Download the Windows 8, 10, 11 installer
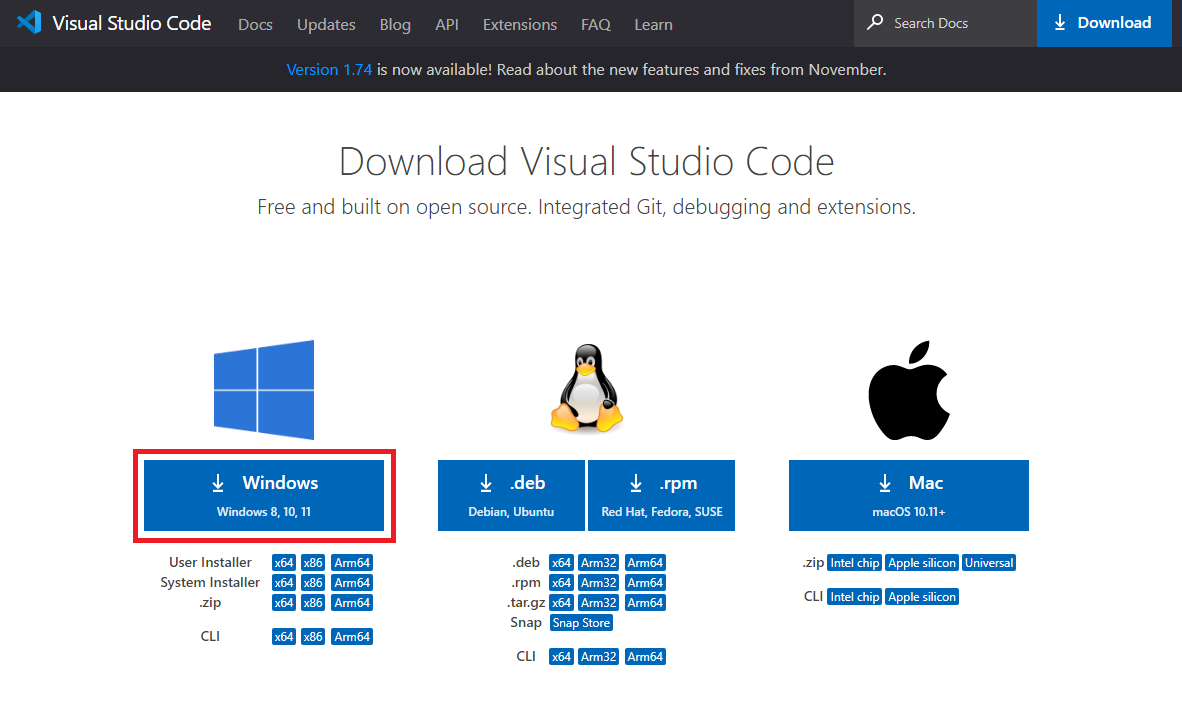1182x706 pixels. [264, 495]
